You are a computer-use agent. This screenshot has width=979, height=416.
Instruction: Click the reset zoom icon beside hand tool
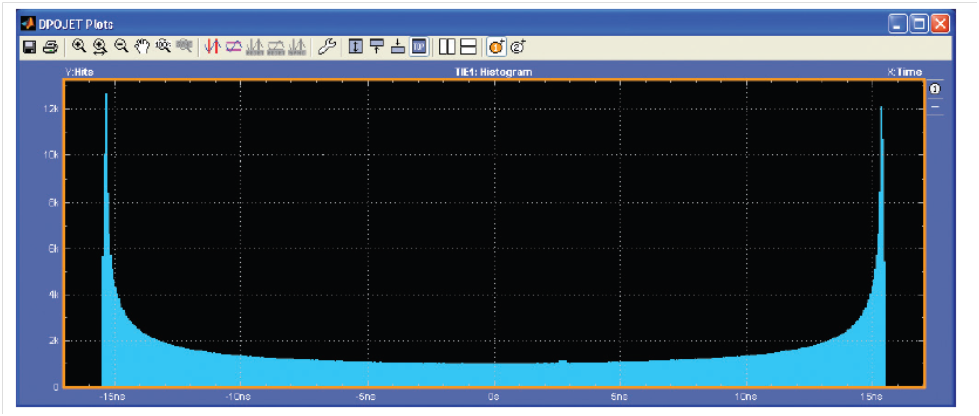pos(161,47)
